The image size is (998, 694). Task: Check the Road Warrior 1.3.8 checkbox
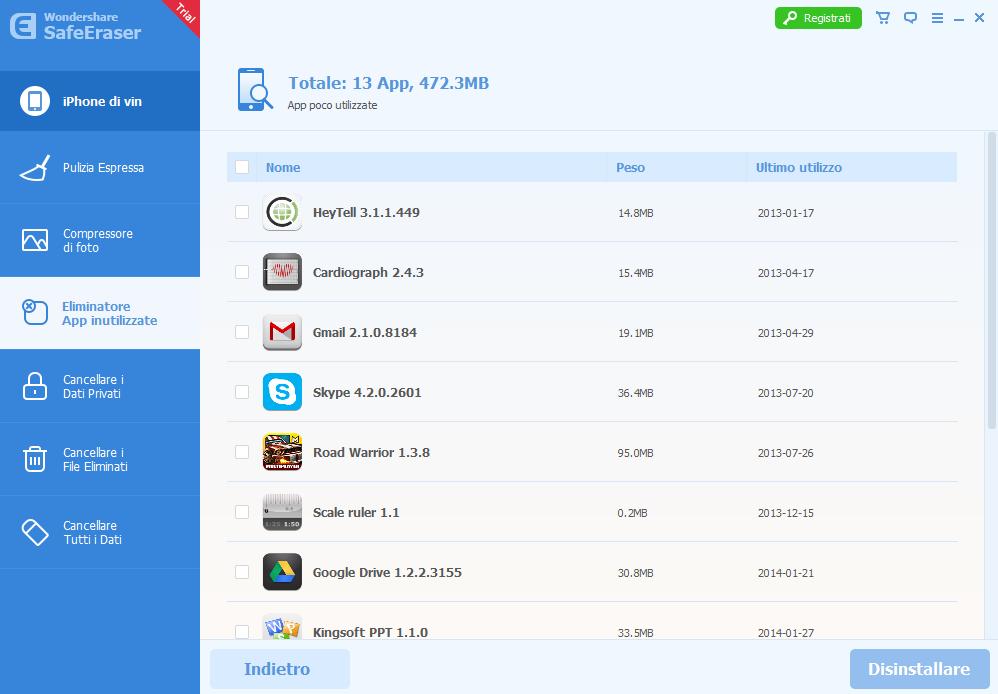[242, 451]
